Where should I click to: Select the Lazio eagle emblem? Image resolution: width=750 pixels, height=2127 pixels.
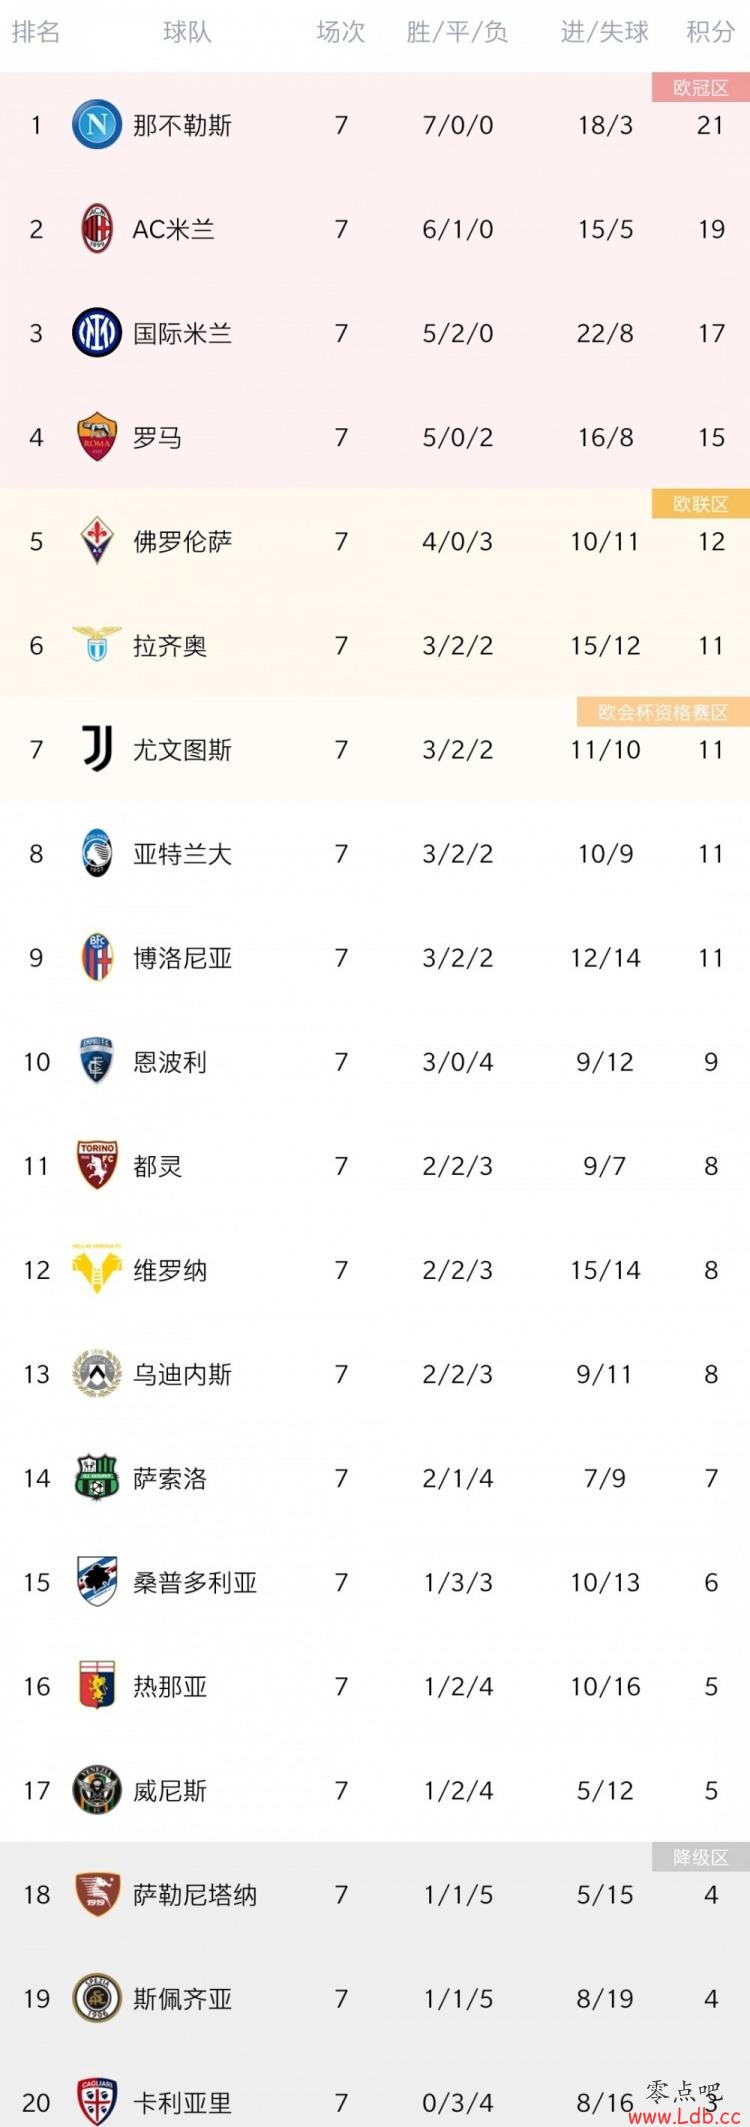pos(97,645)
